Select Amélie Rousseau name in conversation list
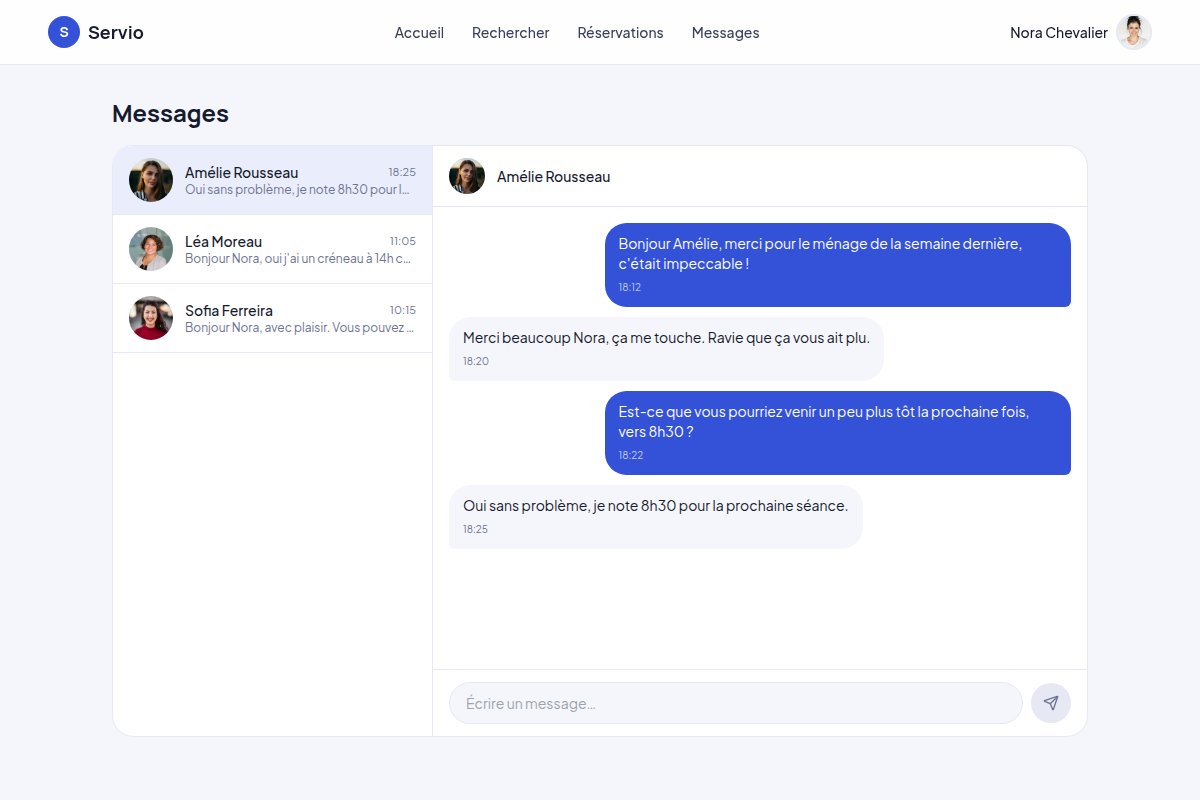The image size is (1200, 800). pyautogui.click(x=241, y=172)
